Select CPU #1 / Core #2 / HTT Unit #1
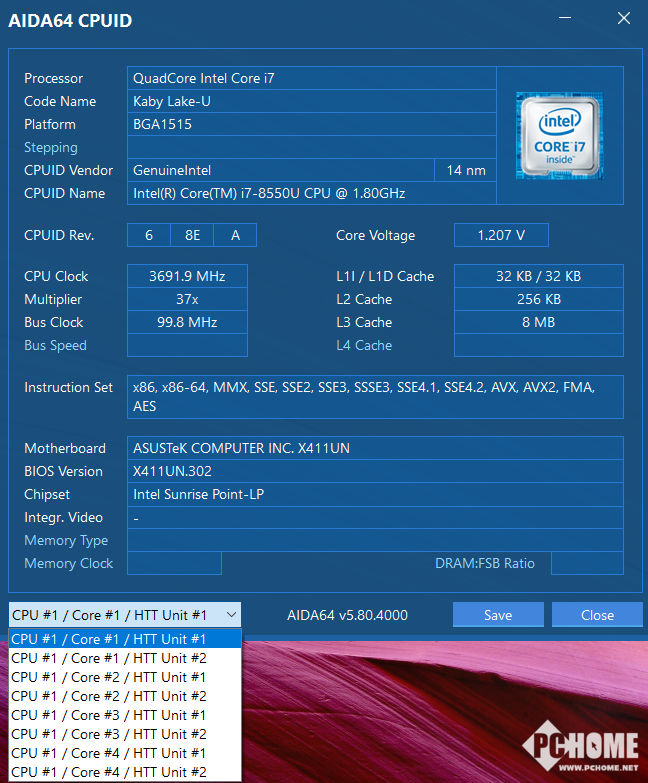The image size is (648, 783). 125,677
